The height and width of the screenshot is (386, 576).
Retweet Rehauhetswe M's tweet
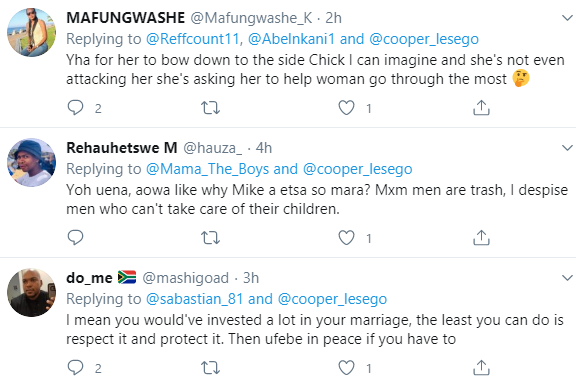pyautogui.click(x=210, y=238)
